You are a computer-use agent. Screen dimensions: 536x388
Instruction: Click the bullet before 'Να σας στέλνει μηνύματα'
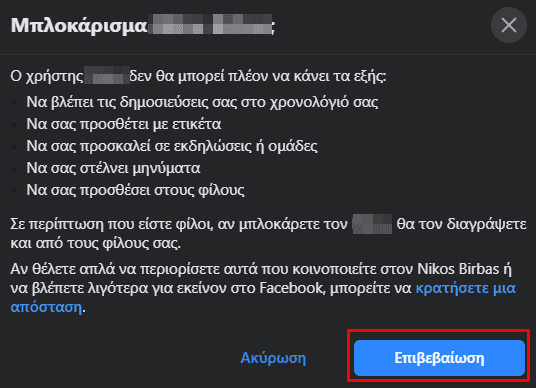(14, 169)
